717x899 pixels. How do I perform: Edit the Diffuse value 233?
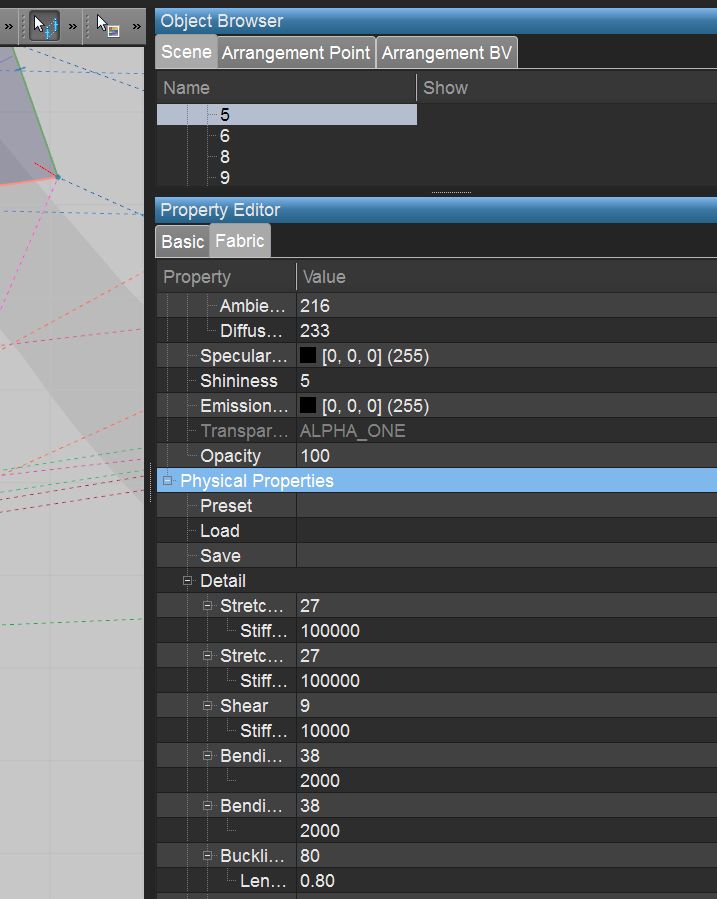click(507, 331)
